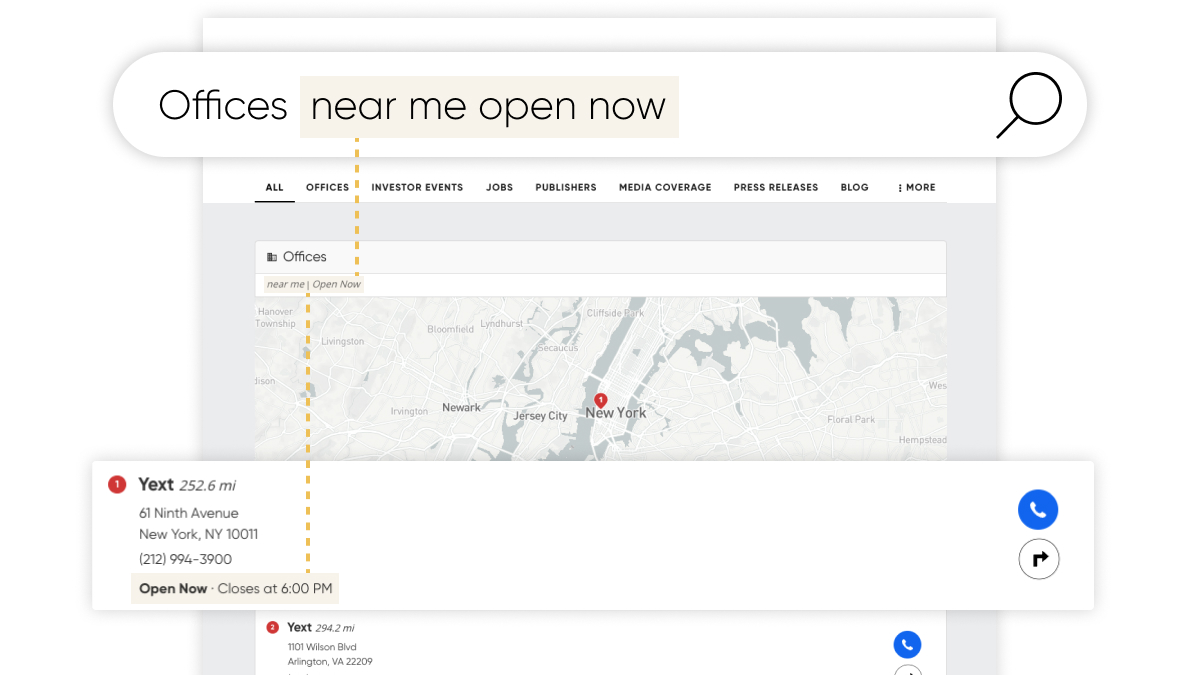This screenshot has height=675, width=1200.
Task: Click Hempstead label on the map
Action: (x=922, y=440)
